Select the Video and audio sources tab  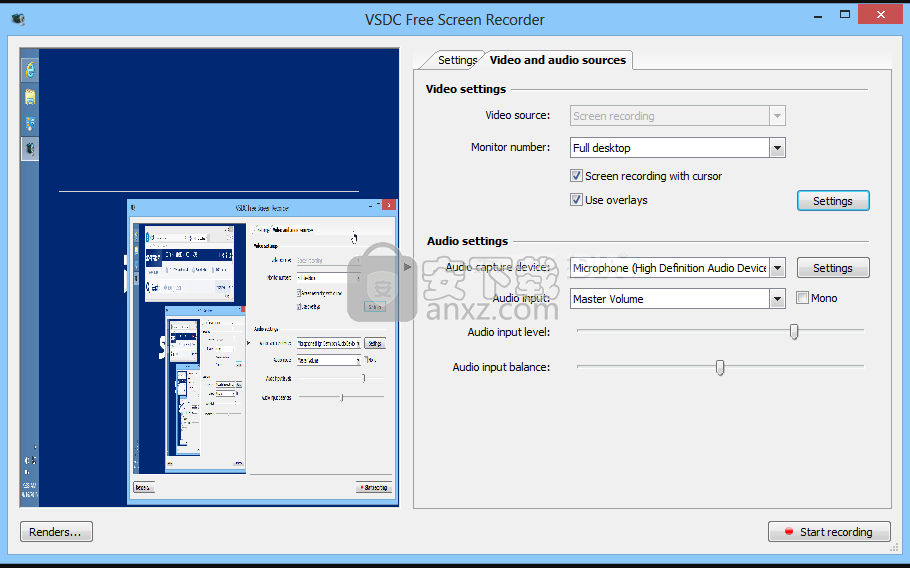(557, 60)
